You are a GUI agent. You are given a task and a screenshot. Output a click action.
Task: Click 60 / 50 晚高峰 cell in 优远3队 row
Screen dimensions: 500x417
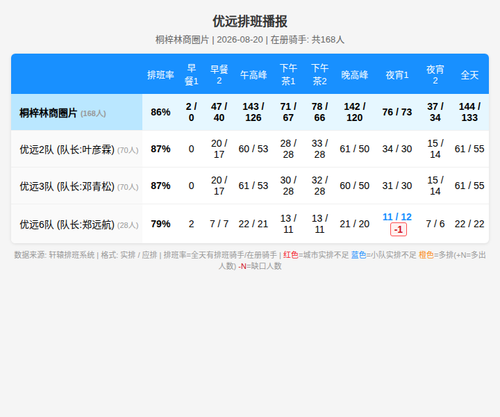pos(355,185)
